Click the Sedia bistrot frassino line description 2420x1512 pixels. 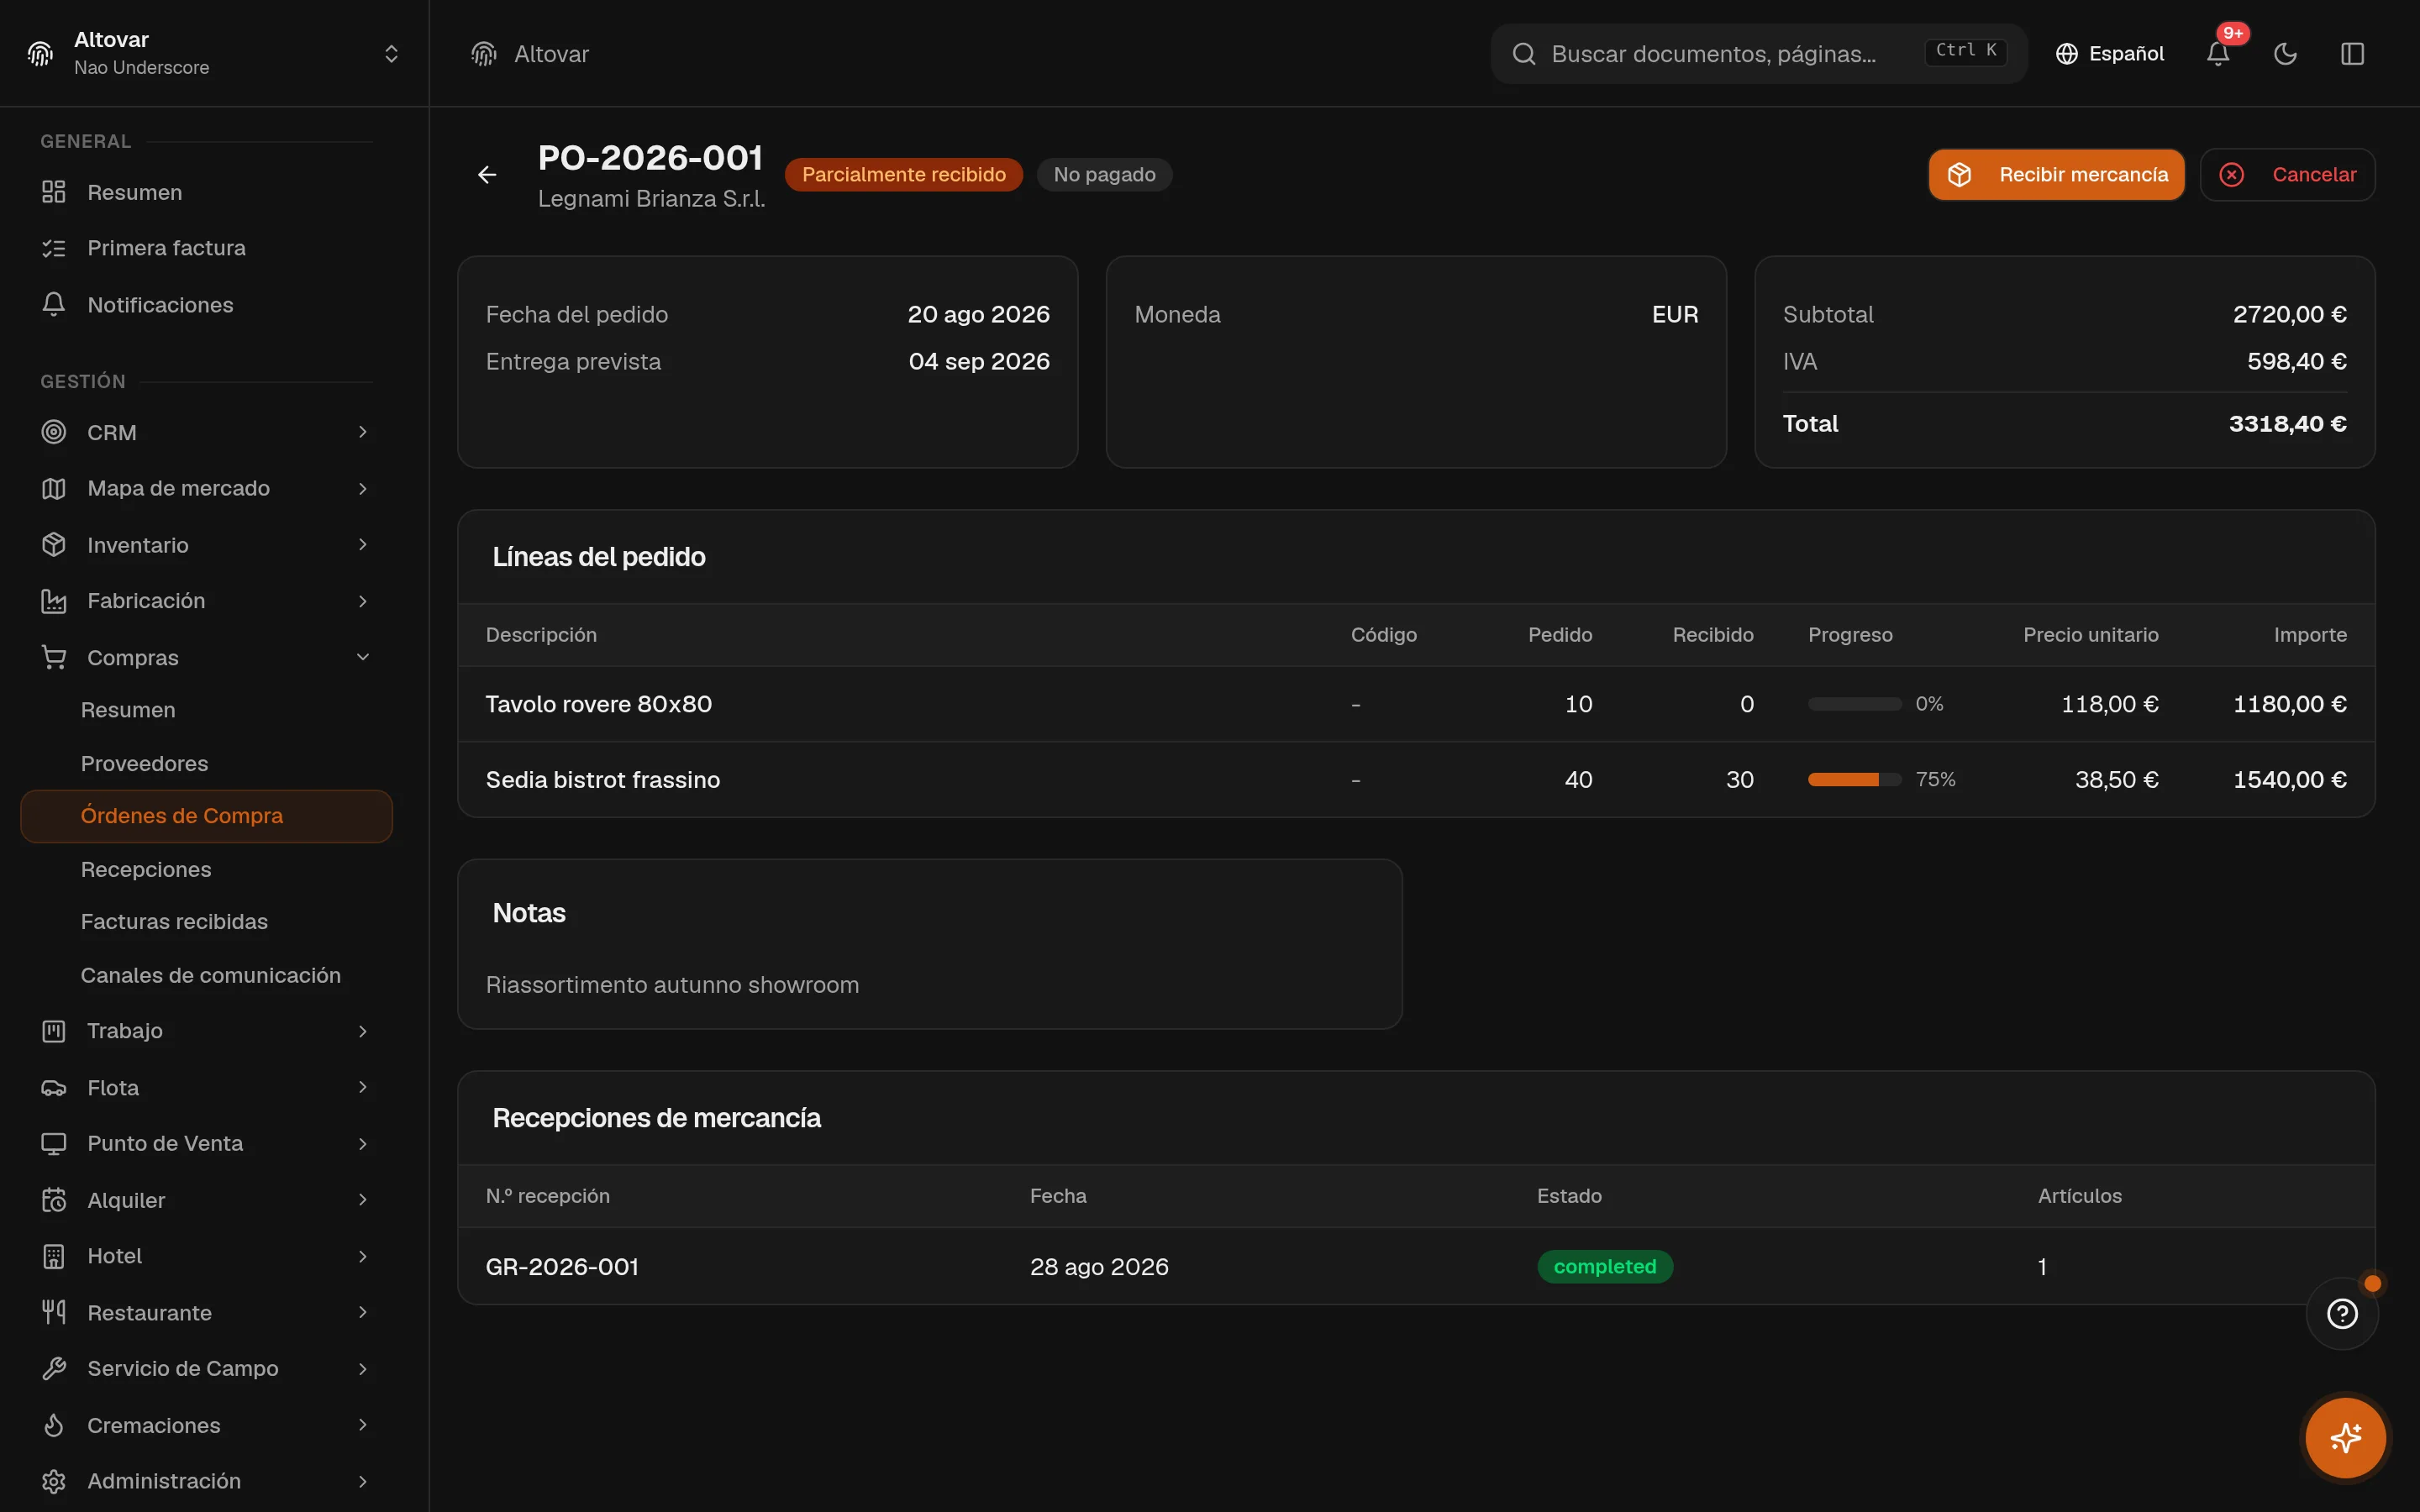[602, 779]
